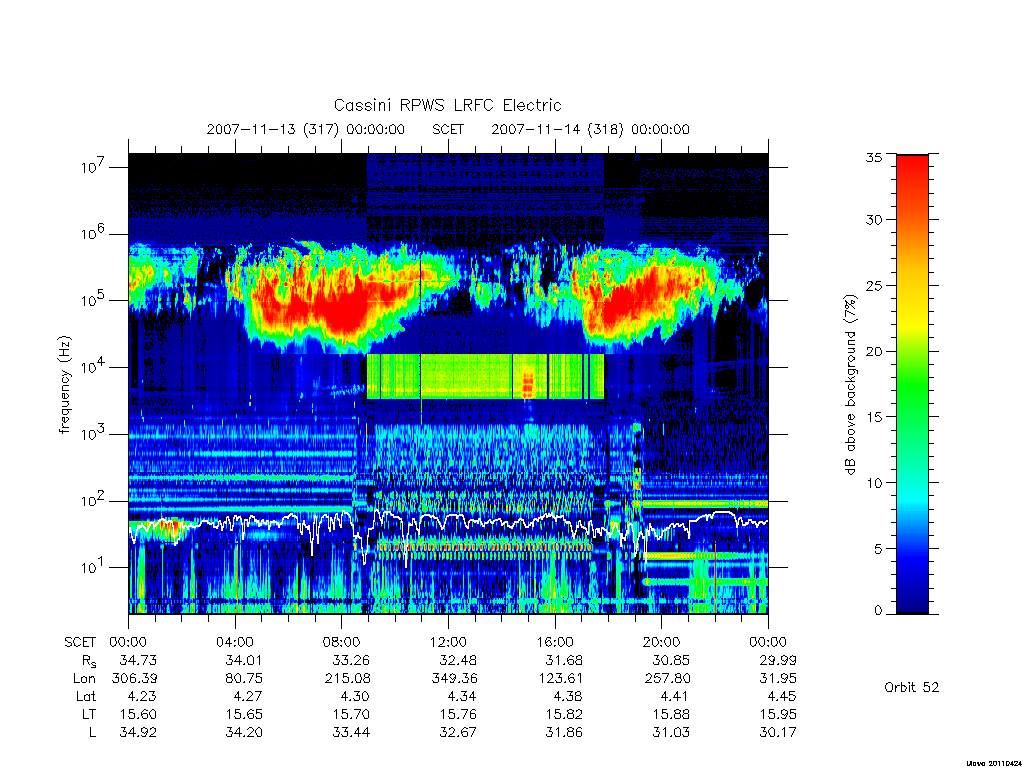Click the 16:00 time axis label
This screenshot has height=768, width=1024.
pyautogui.click(x=555, y=642)
